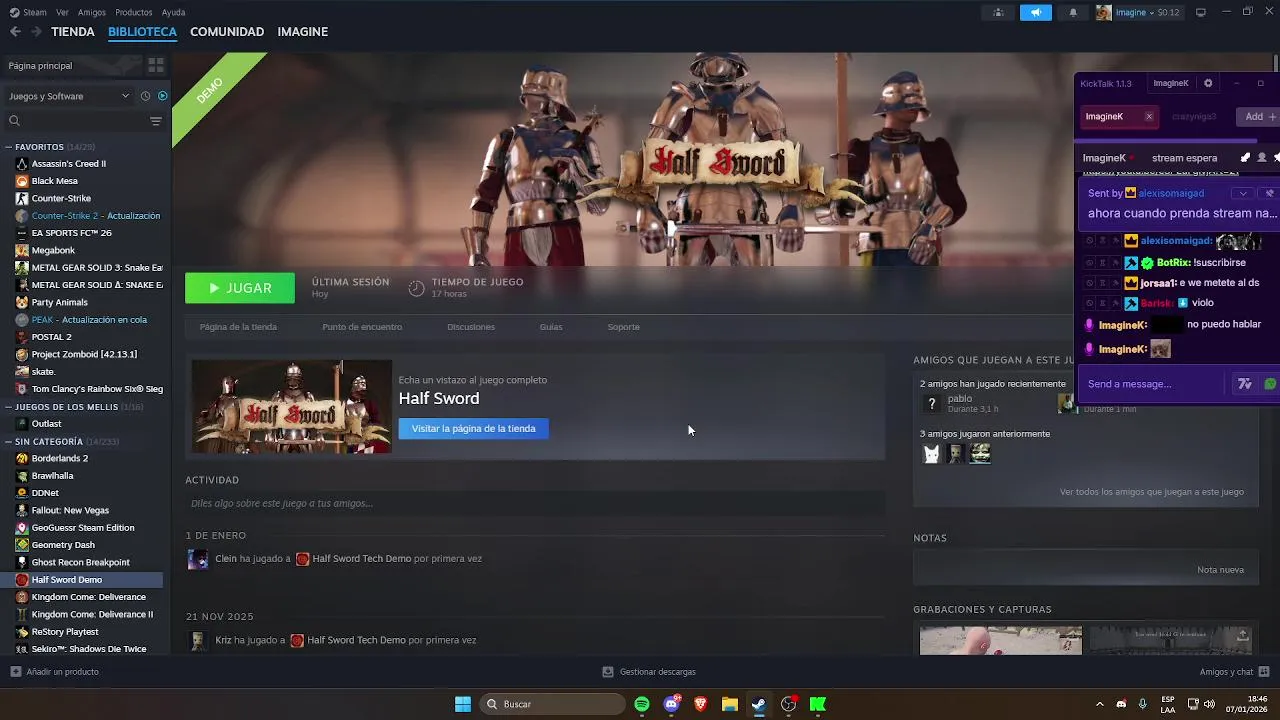1280x720 pixels.
Task: Open OBS Studio from the taskbar
Action: click(x=789, y=704)
